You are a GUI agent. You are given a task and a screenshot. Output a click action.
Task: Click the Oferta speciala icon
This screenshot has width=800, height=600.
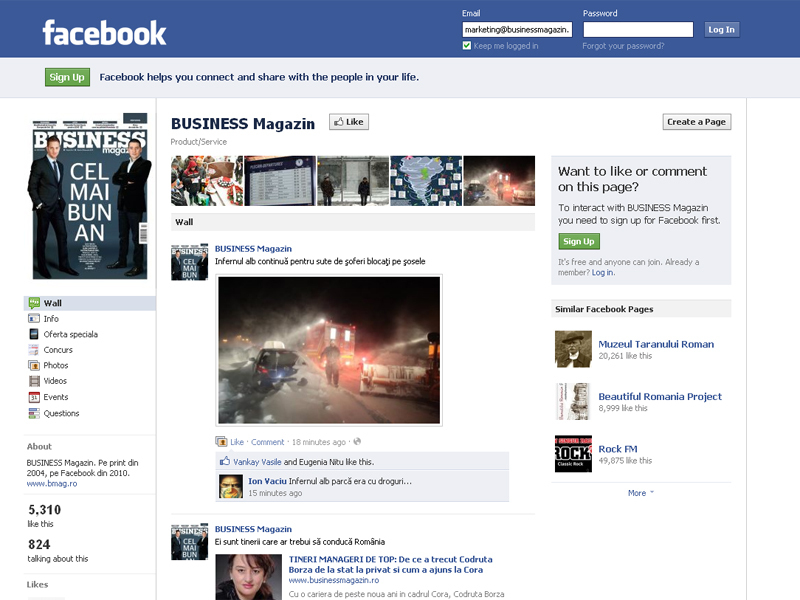[x=34, y=334]
